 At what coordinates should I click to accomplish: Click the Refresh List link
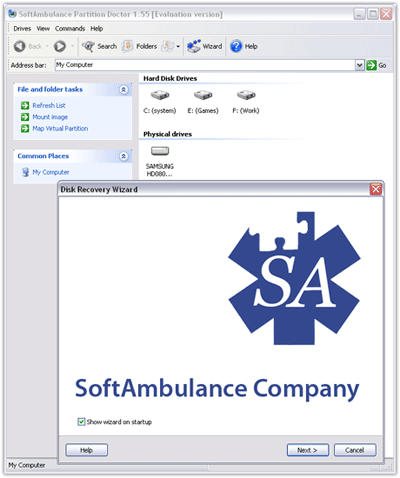(49, 106)
